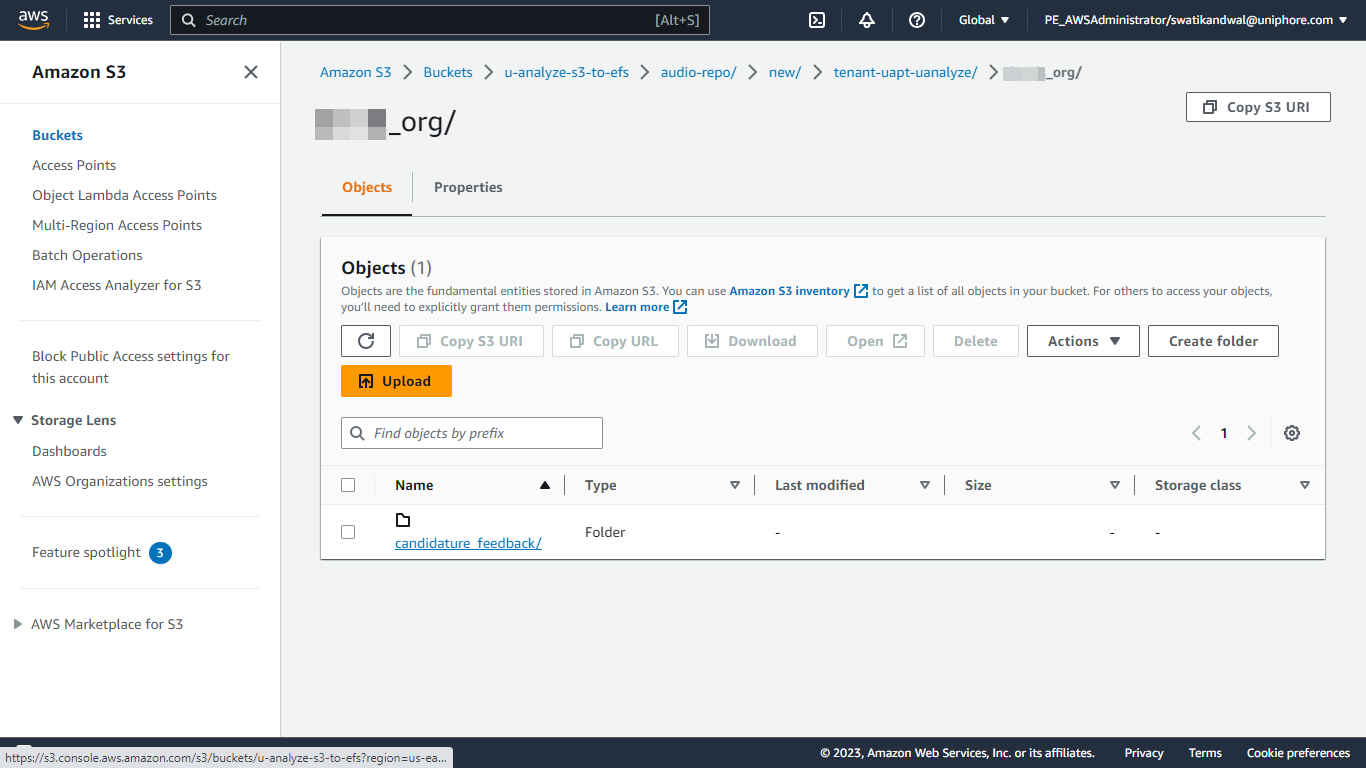Focus the Find objects by prefix field
The image size is (1366, 768).
[472, 433]
